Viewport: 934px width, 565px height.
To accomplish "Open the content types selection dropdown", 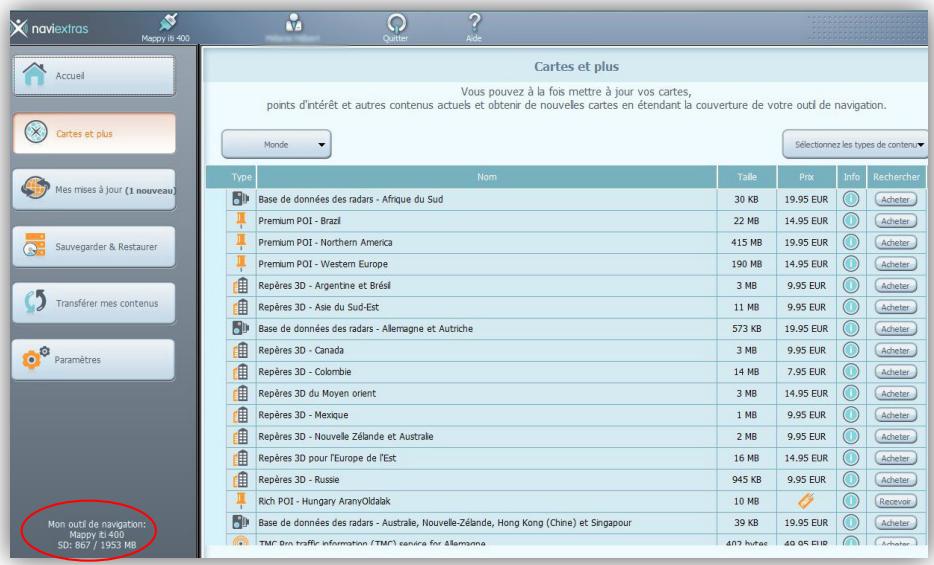I will click(x=855, y=144).
